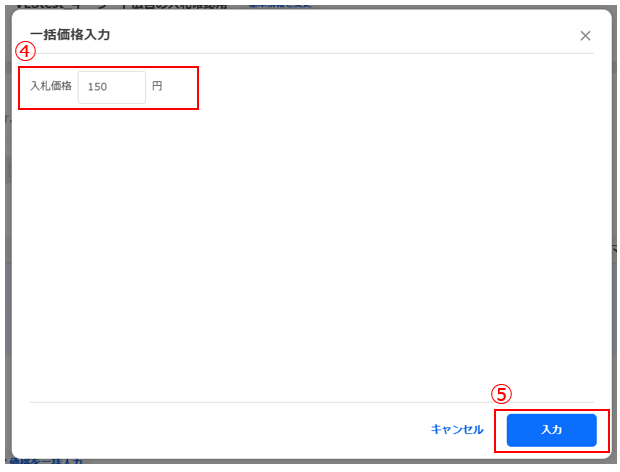Click the 一括価格入力 dialog title
The image size is (620, 472).
pyautogui.click(x=70, y=35)
